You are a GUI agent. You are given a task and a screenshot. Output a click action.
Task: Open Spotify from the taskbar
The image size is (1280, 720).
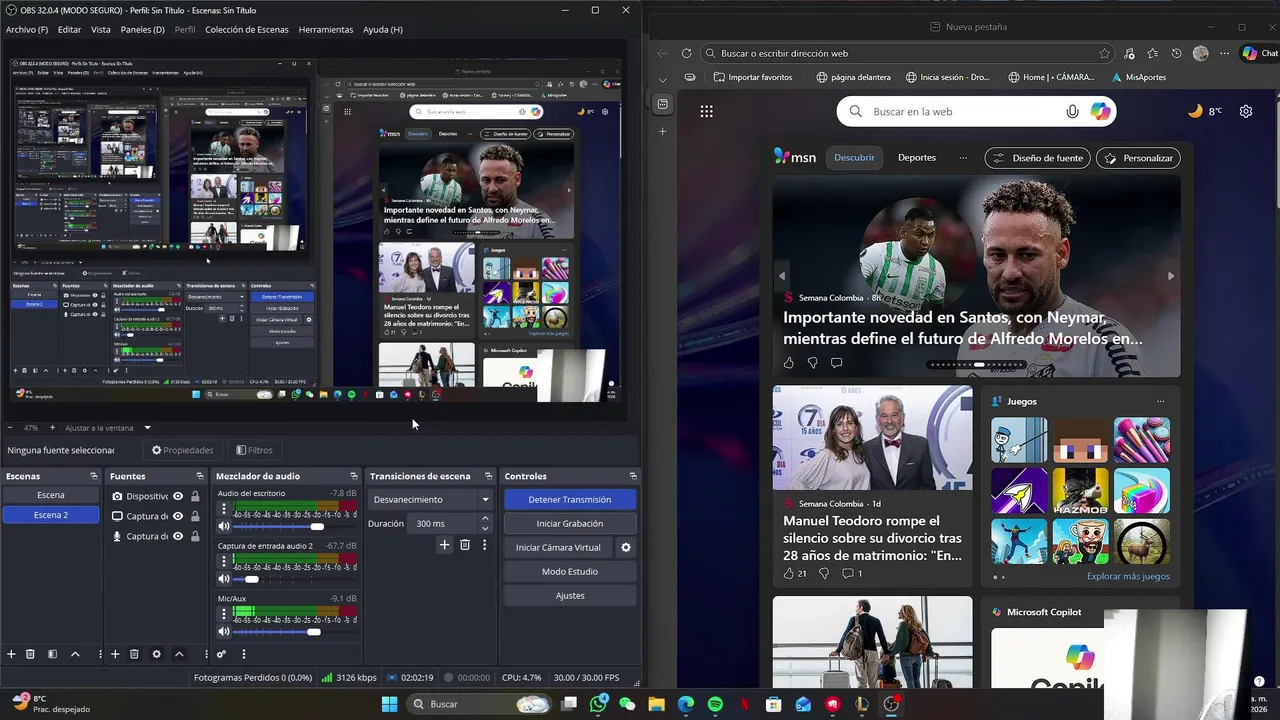coord(715,704)
